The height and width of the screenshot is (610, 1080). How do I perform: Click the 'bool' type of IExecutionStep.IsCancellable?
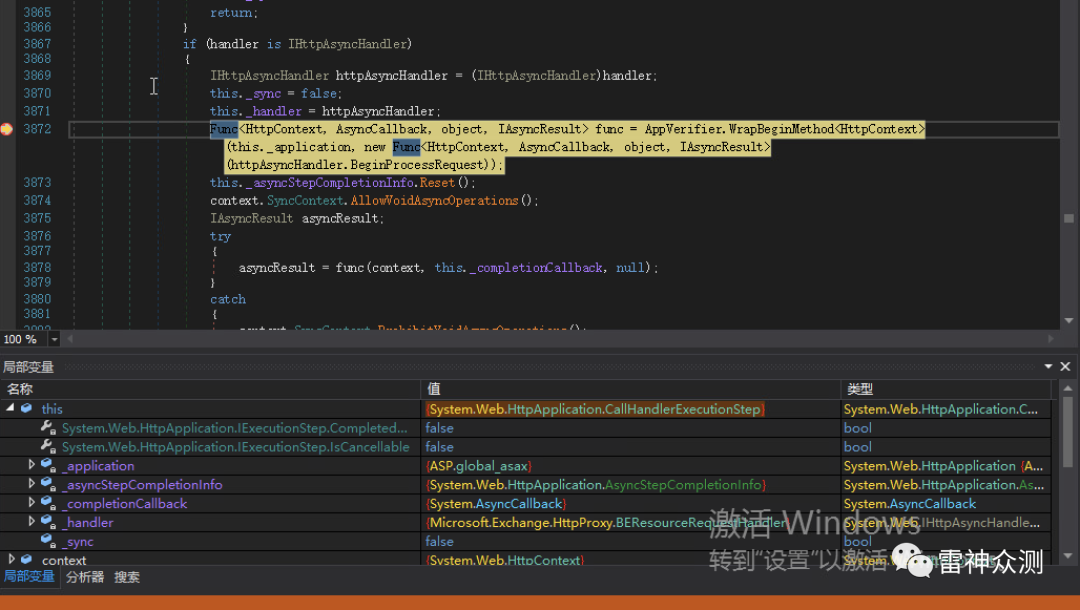coord(946,447)
